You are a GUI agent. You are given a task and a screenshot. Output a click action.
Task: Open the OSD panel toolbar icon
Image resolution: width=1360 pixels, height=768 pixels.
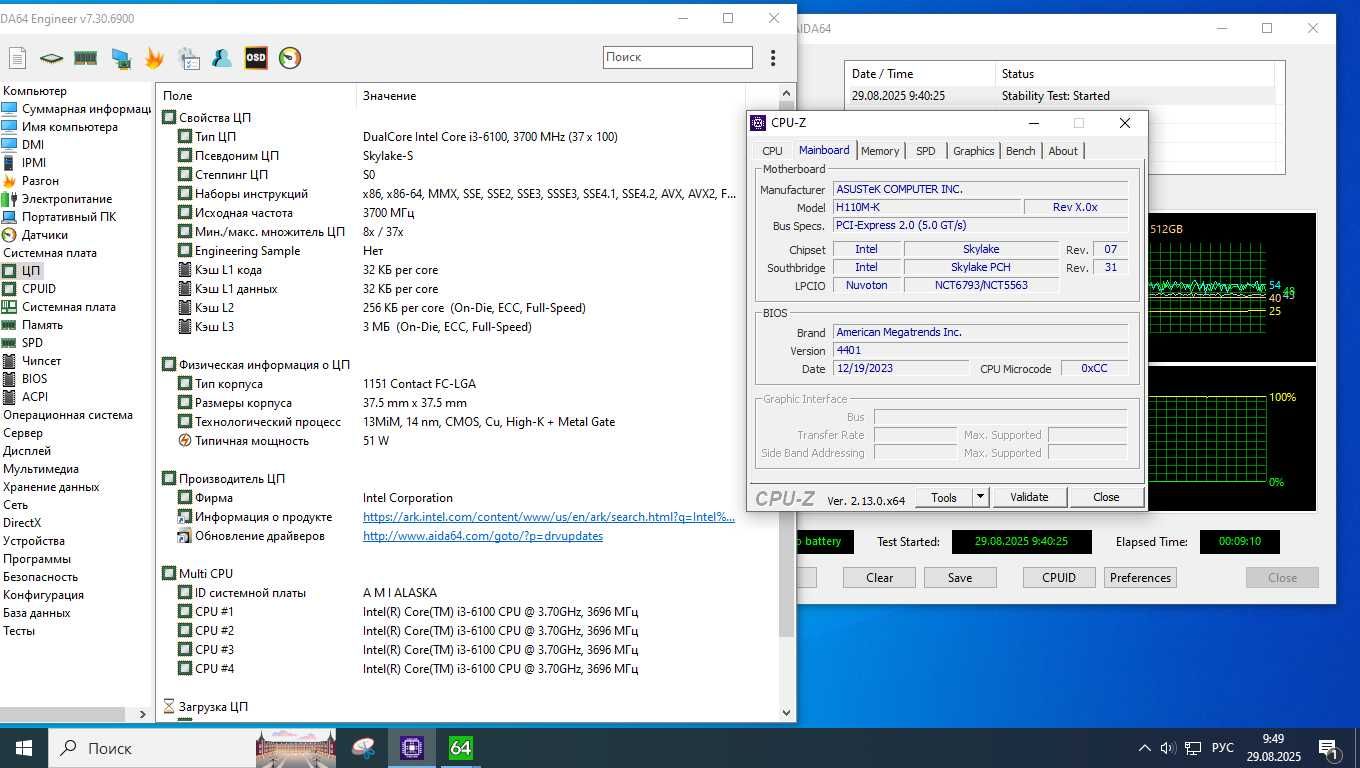[x=256, y=58]
